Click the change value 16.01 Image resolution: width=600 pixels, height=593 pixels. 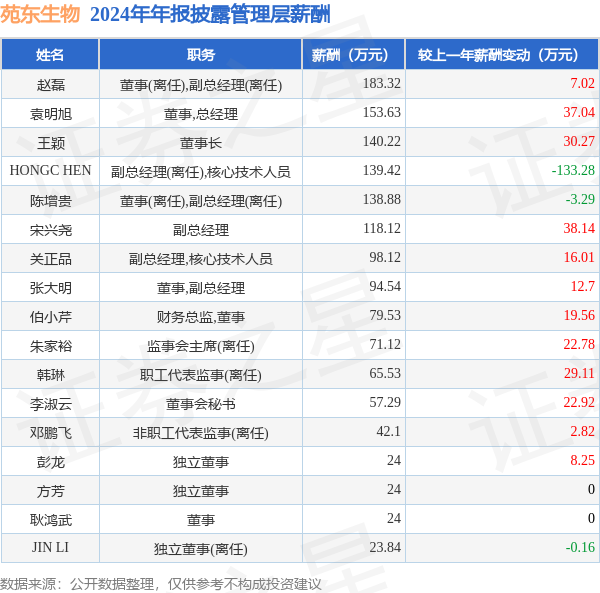coord(579,257)
